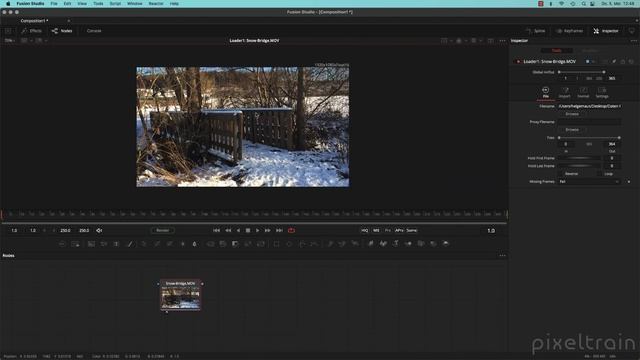The image size is (640, 360).
Task: Toggle HiQ high quality mode
Action: click(364, 231)
